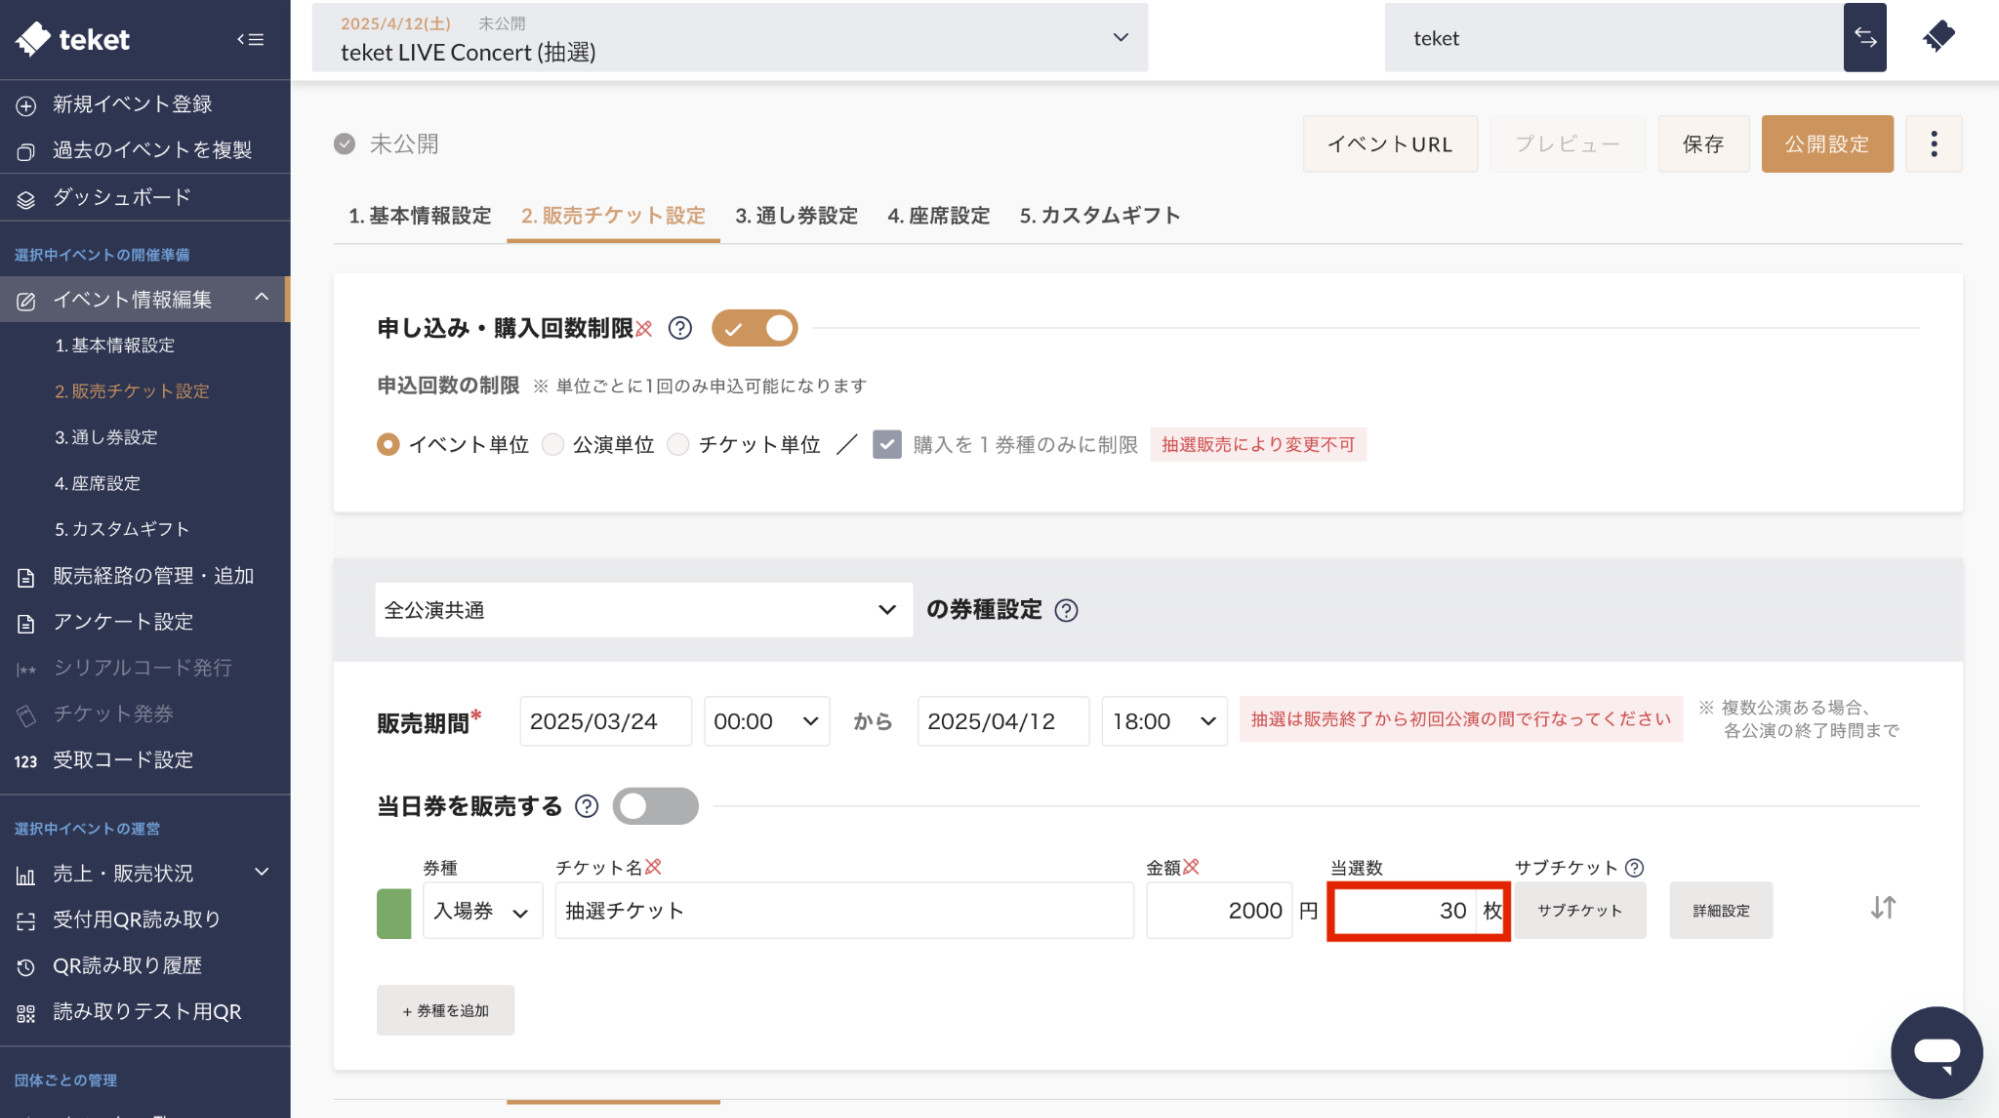The image size is (1999, 1118).
Task: Click the 2025/03/24 start date field
Action: point(606,721)
